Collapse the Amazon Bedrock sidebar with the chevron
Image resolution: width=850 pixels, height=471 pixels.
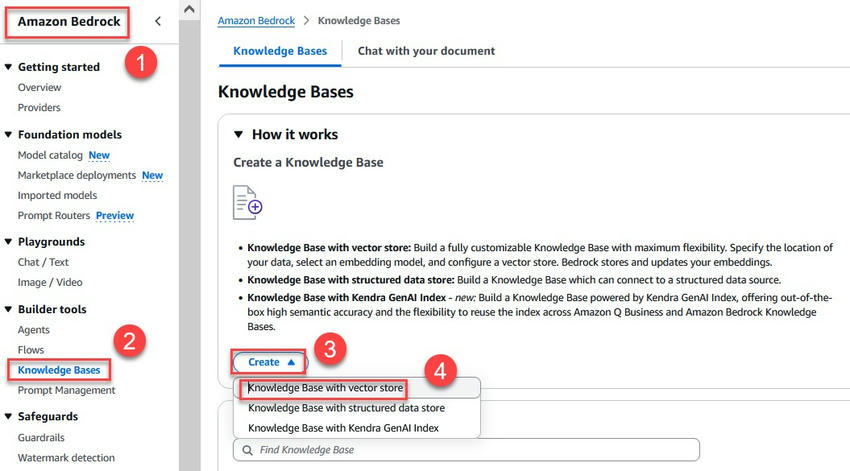[158, 21]
